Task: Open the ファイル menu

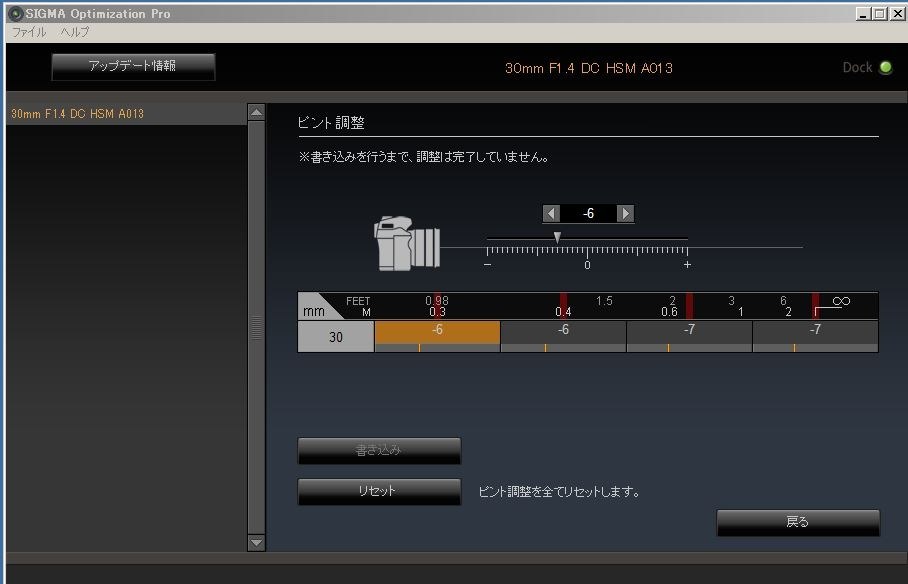Action: click(x=29, y=32)
